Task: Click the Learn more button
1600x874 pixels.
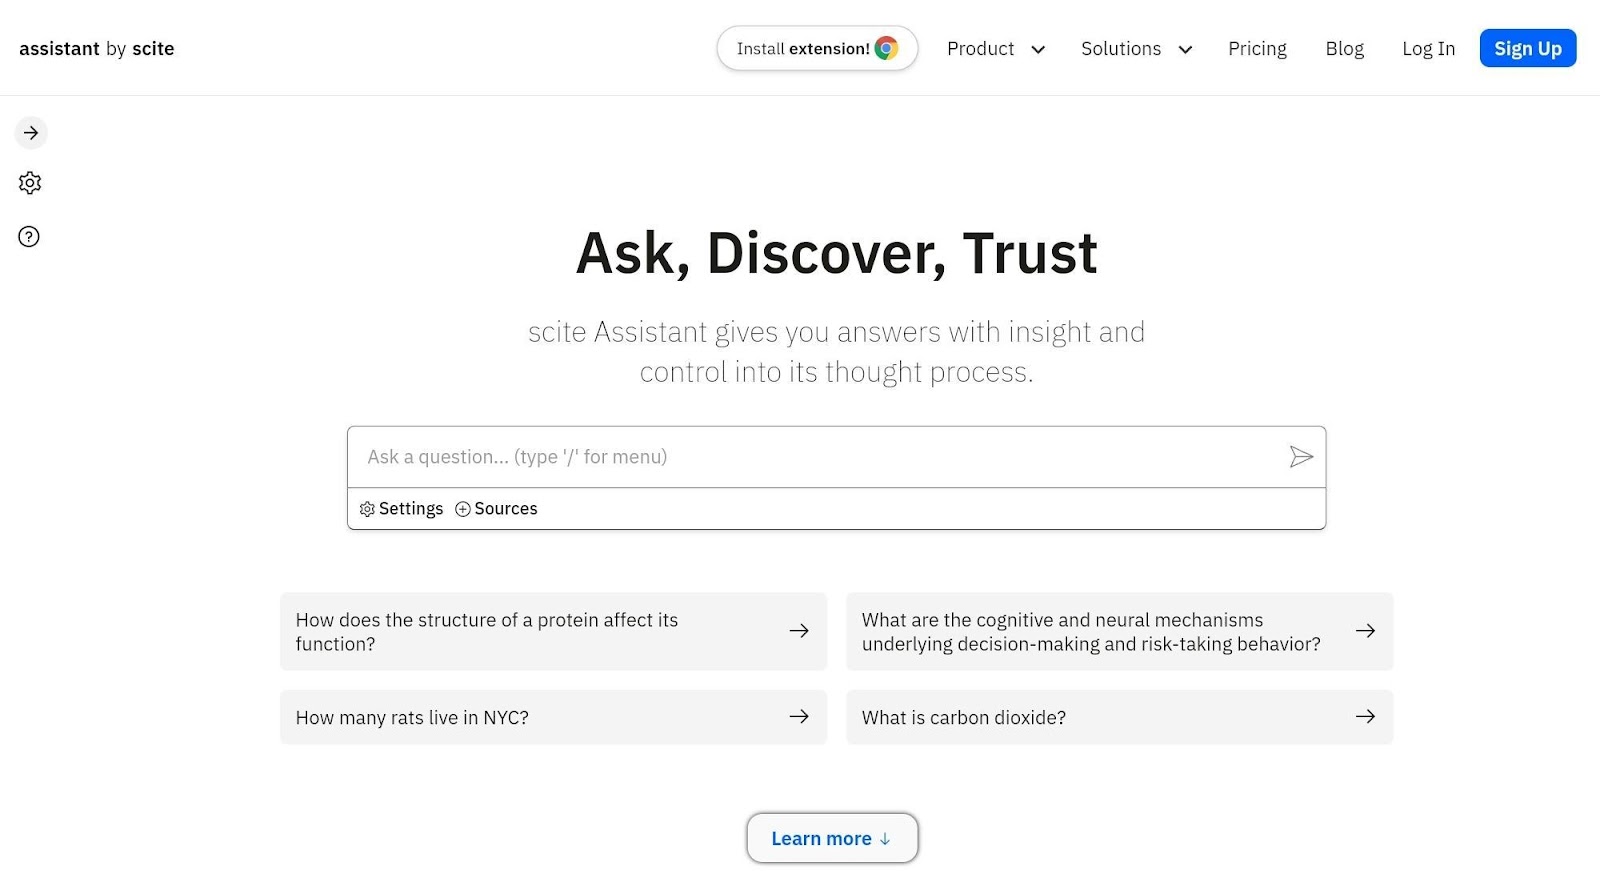Action: [x=832, y=838]
